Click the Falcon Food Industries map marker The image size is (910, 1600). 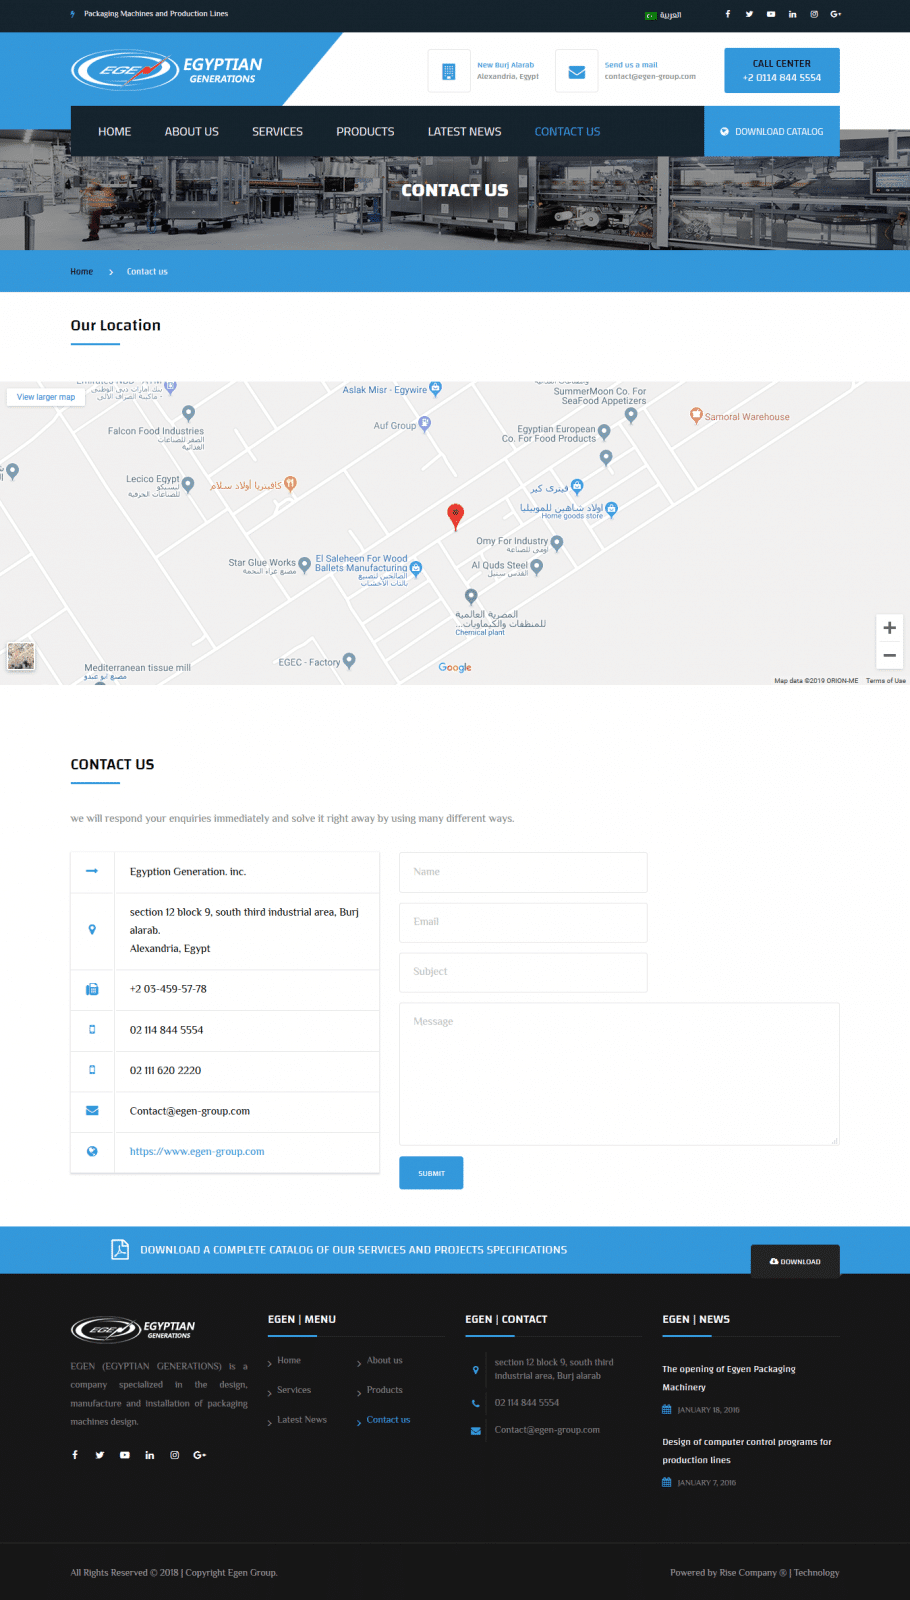point(188,412)
